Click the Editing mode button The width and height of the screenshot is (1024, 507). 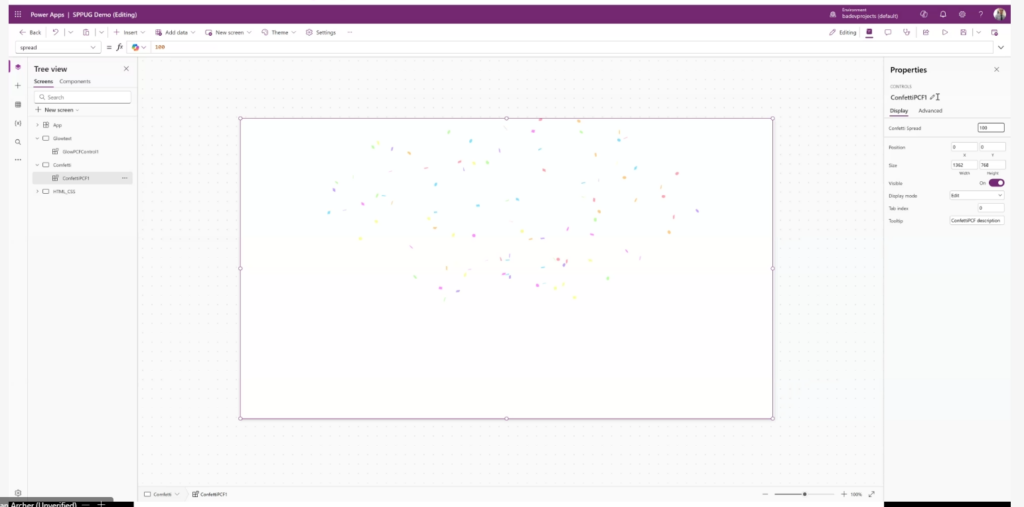842,32
